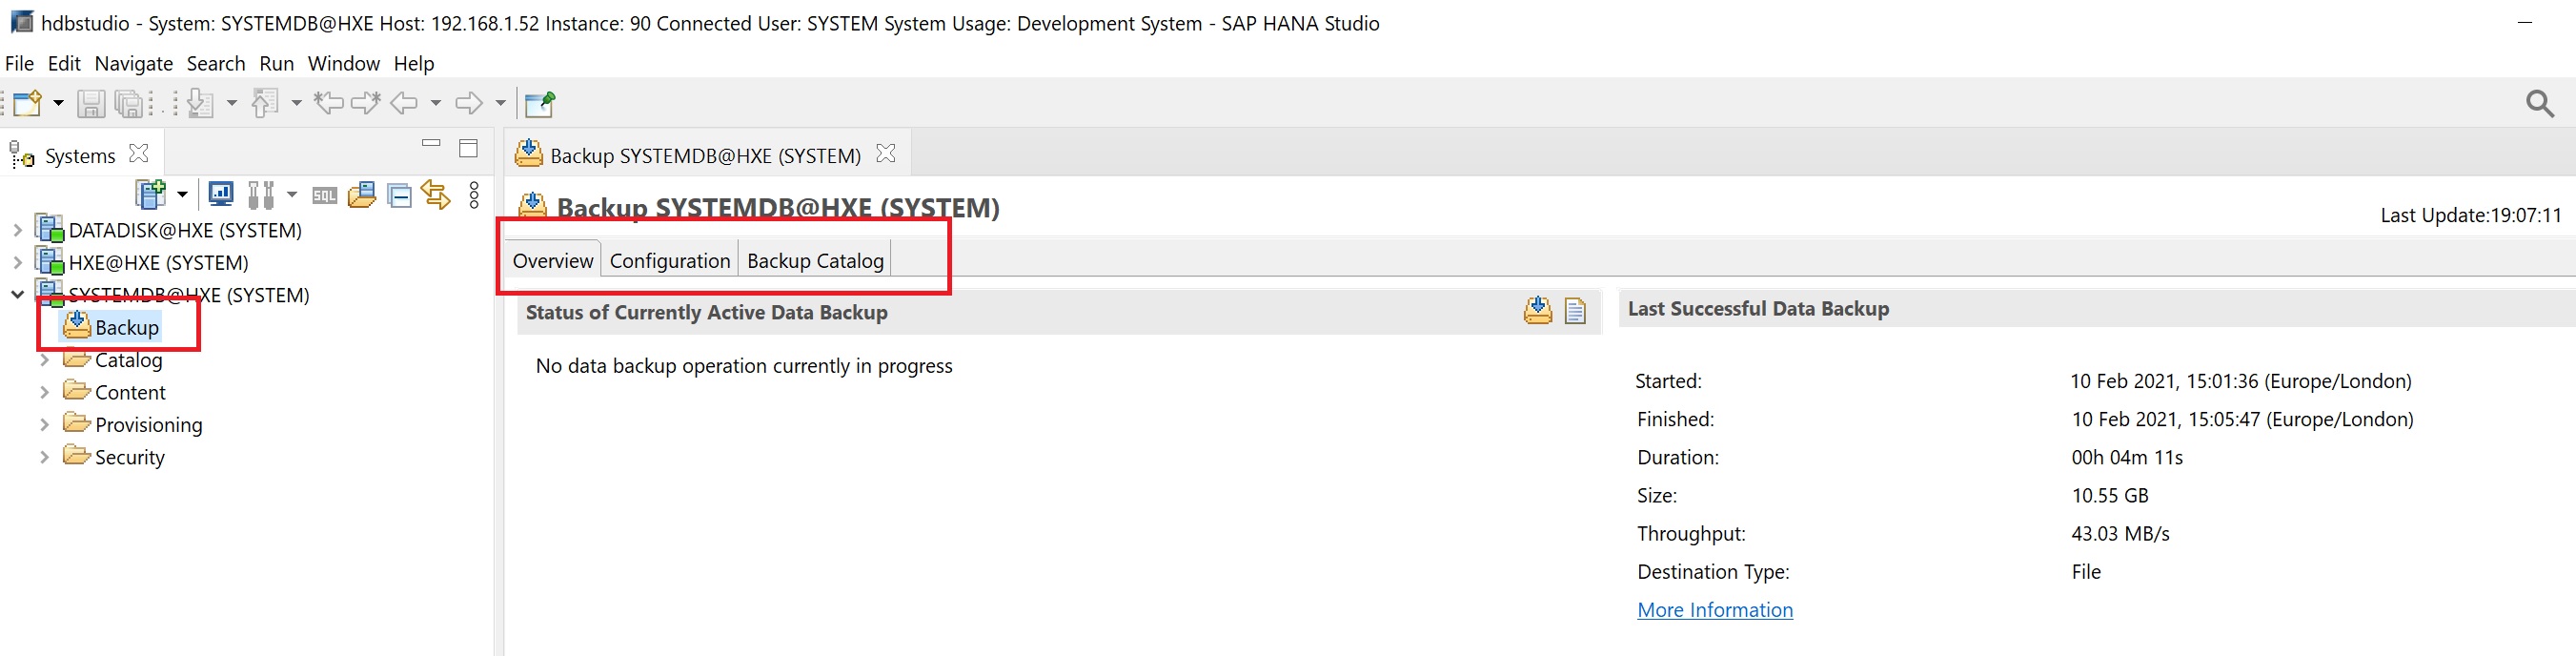
Task: Click the Add System icon in Systems panel
Action: click(150, 194)
